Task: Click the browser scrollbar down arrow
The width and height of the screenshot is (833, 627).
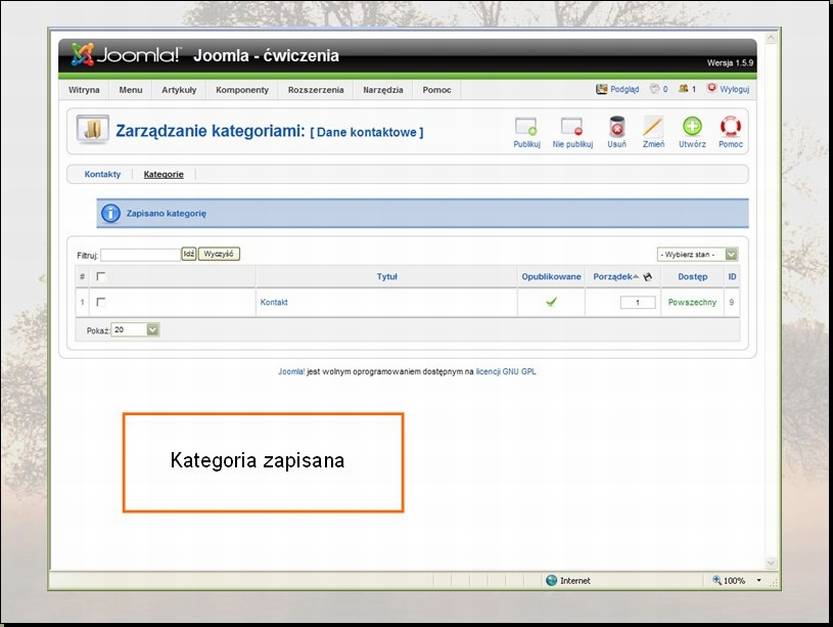Action: [771, 563]
